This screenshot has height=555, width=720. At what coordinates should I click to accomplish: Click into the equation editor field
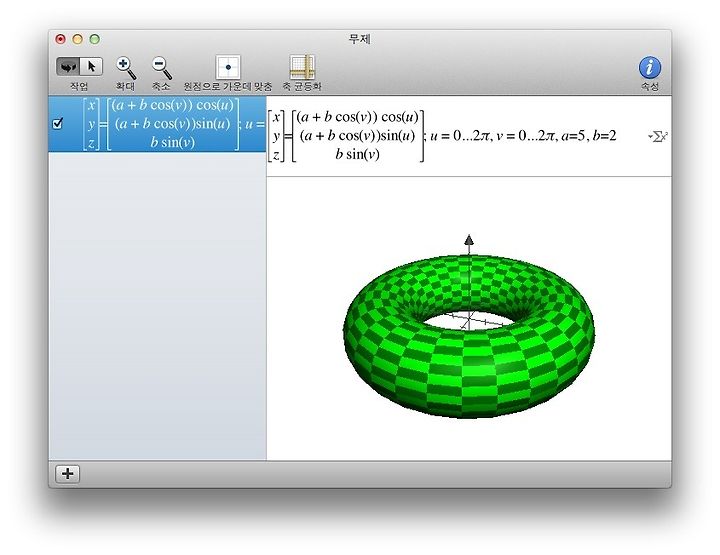click(x=468, y=136)
